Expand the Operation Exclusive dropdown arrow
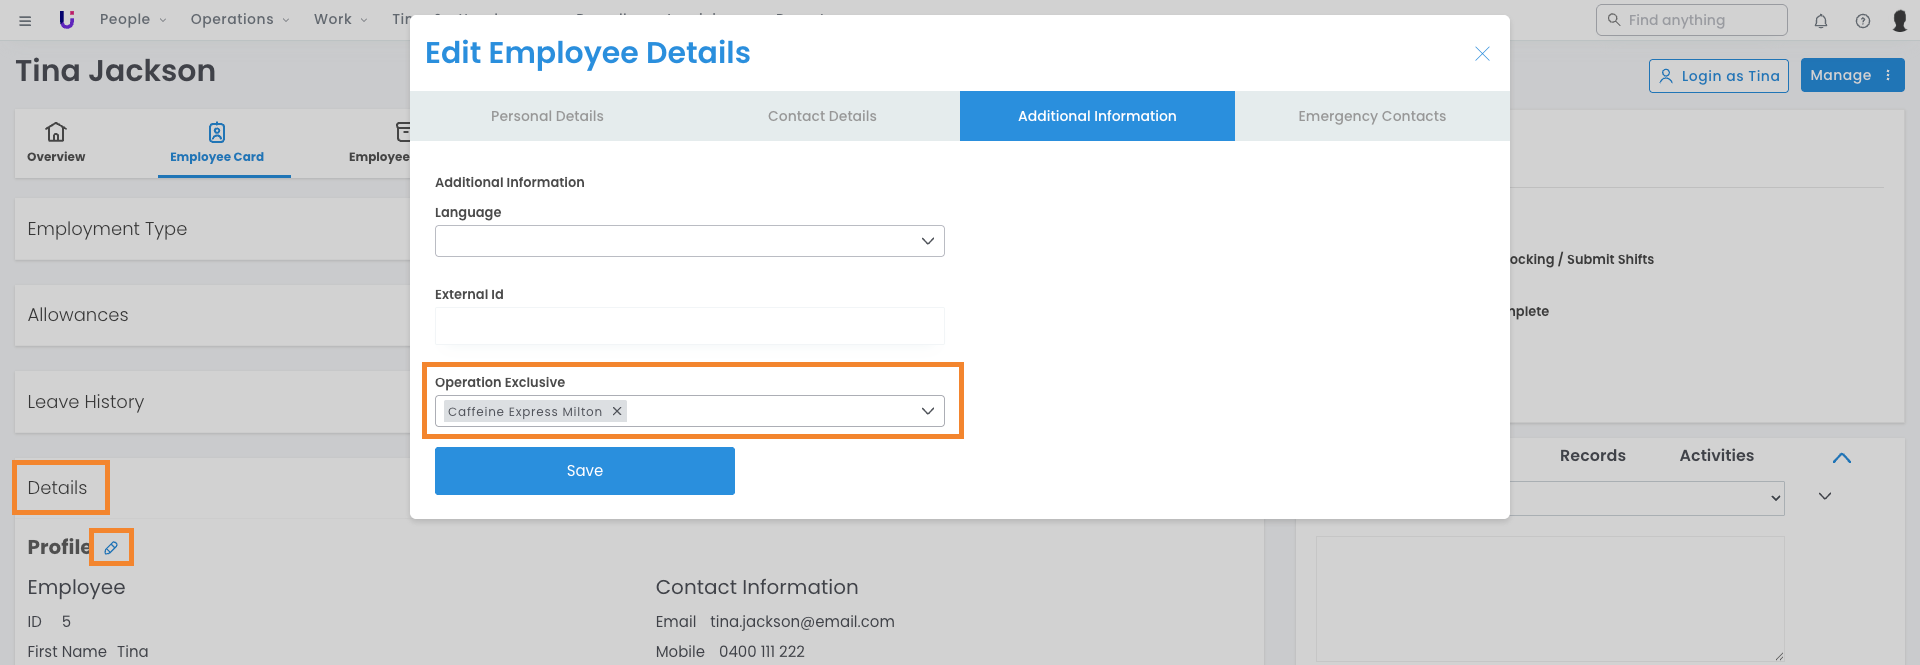 pyautogui.click(x=927, y=411)
